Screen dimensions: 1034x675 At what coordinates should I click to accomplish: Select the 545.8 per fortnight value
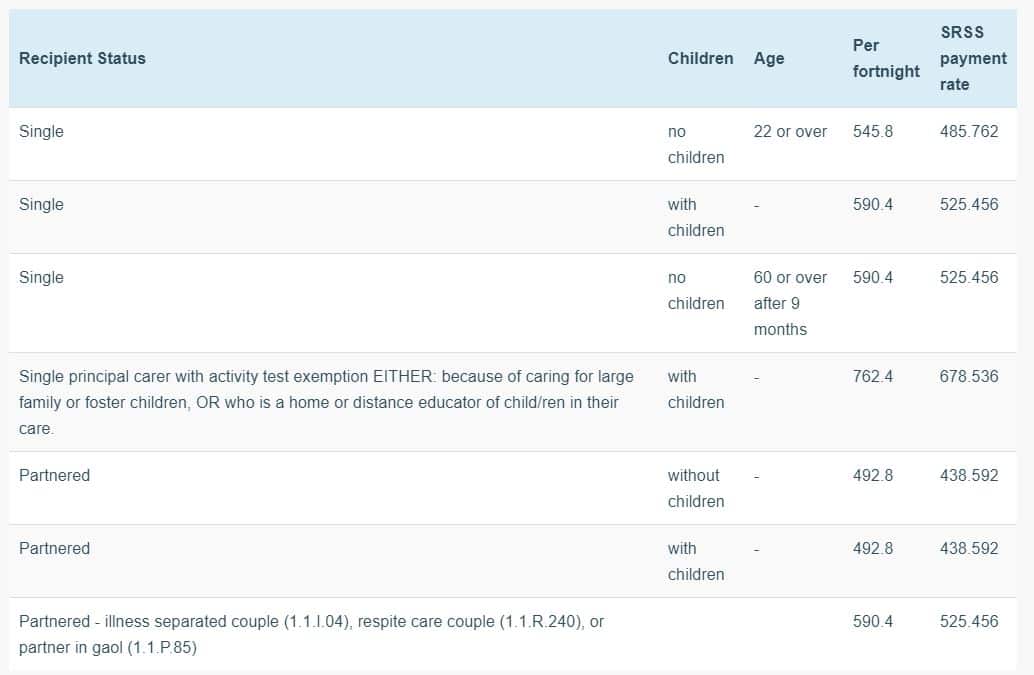pyautogui.click(x=873, y=131)
